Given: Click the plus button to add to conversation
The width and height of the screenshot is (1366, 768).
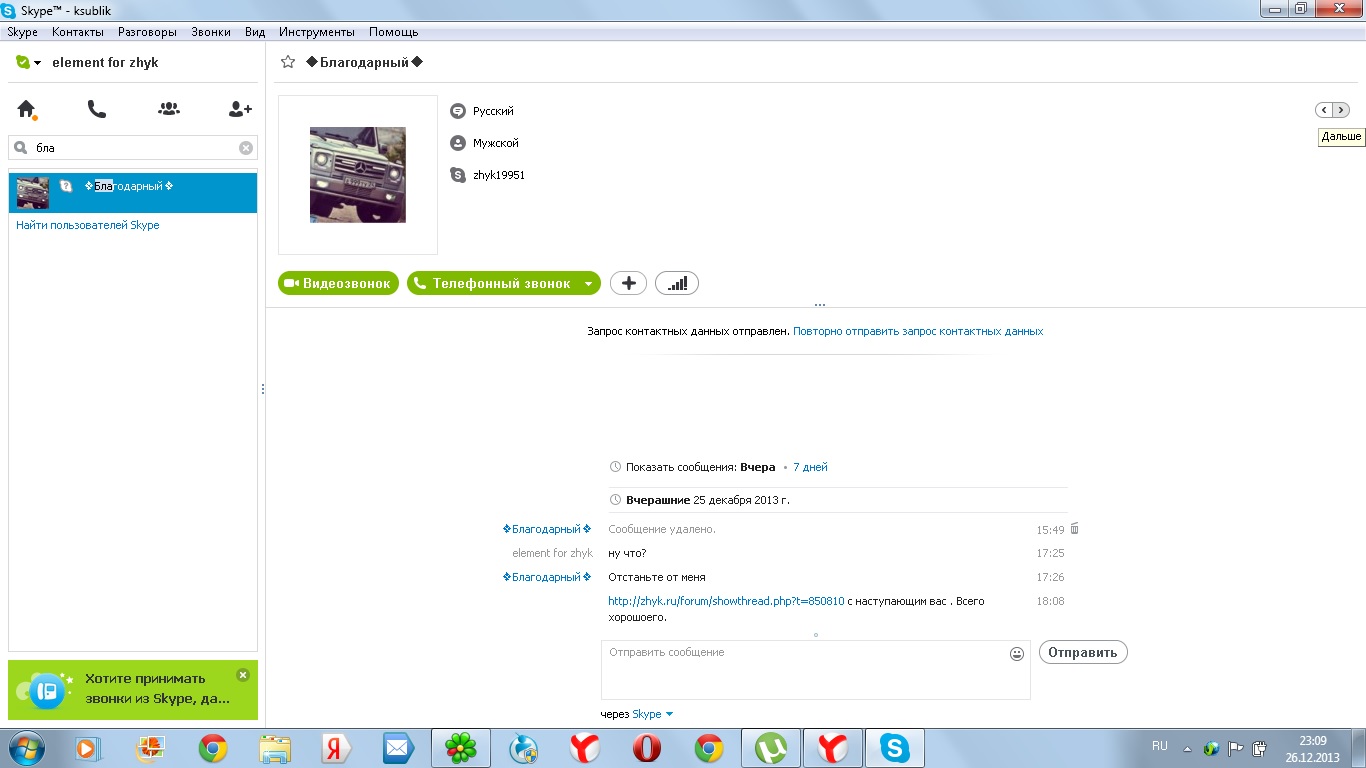Looking at the screenshot, I should click(x=628, y=284).
